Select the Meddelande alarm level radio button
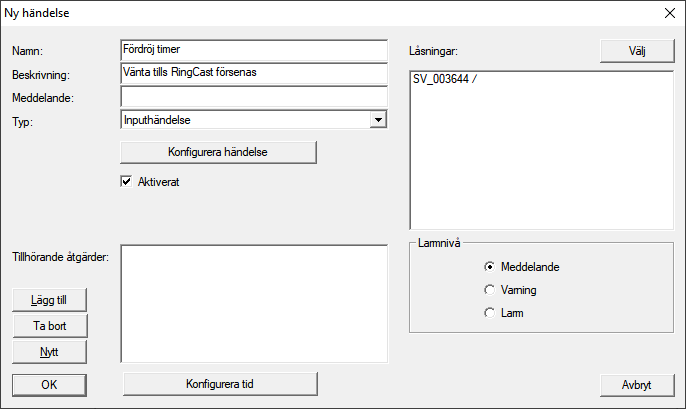Screen dimensions: 686x409 click(x=489, y=267)
